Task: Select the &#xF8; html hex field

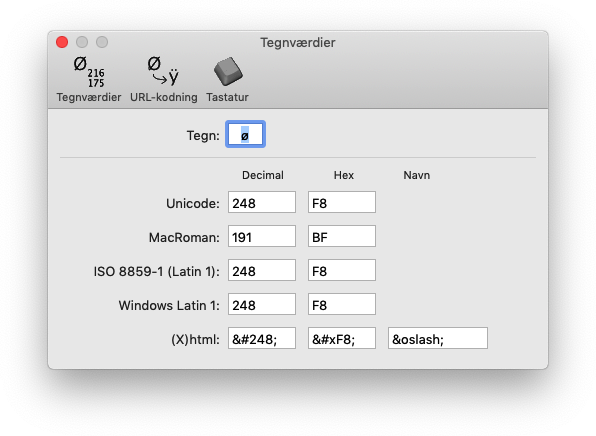Action: [342, 338]
